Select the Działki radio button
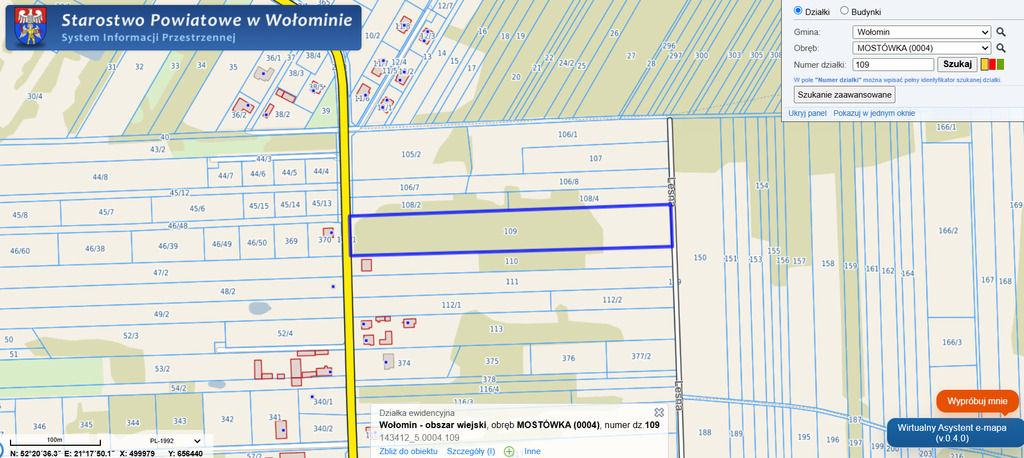Viewport: 1024px width, 458px height. pyautogui.click(x=797, y=11)
